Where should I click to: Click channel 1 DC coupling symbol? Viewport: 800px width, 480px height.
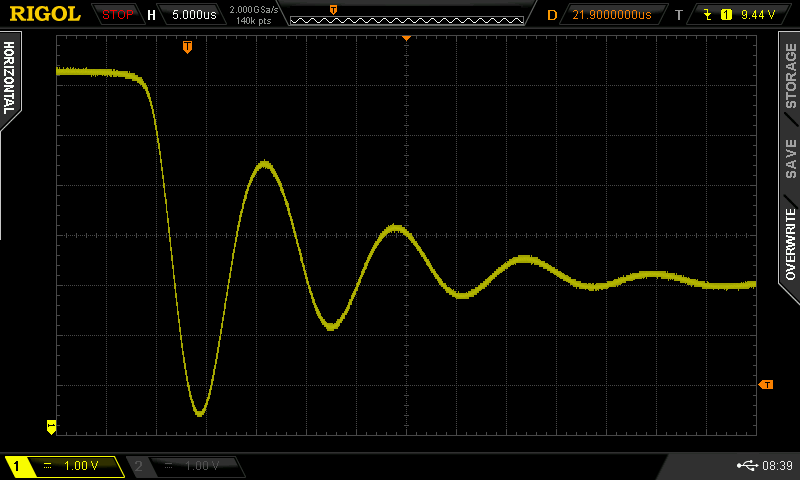coord(47,466)
